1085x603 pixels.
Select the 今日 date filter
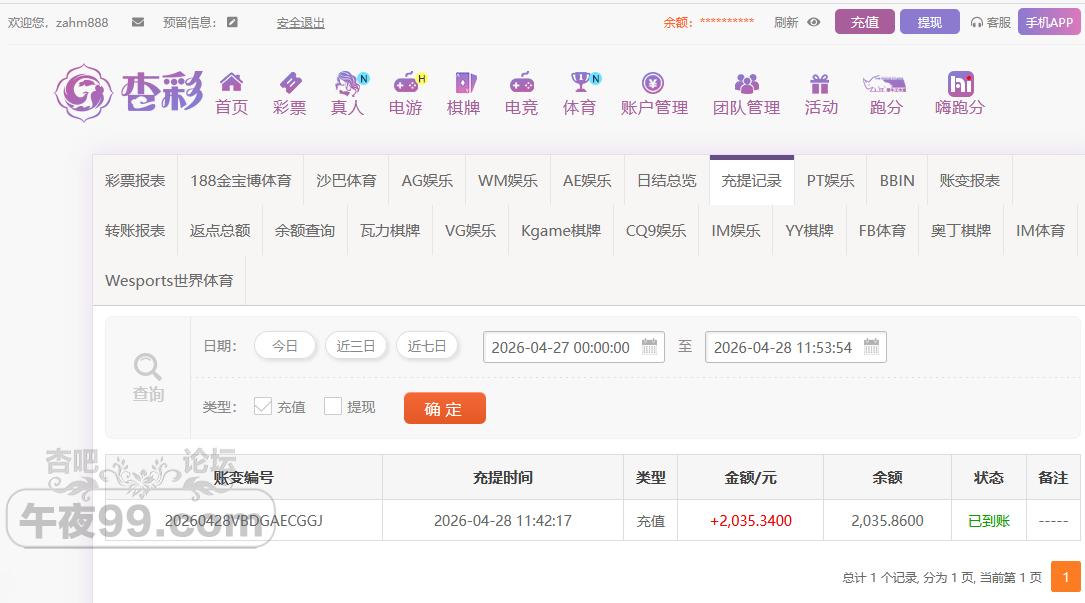coord(285,346)
